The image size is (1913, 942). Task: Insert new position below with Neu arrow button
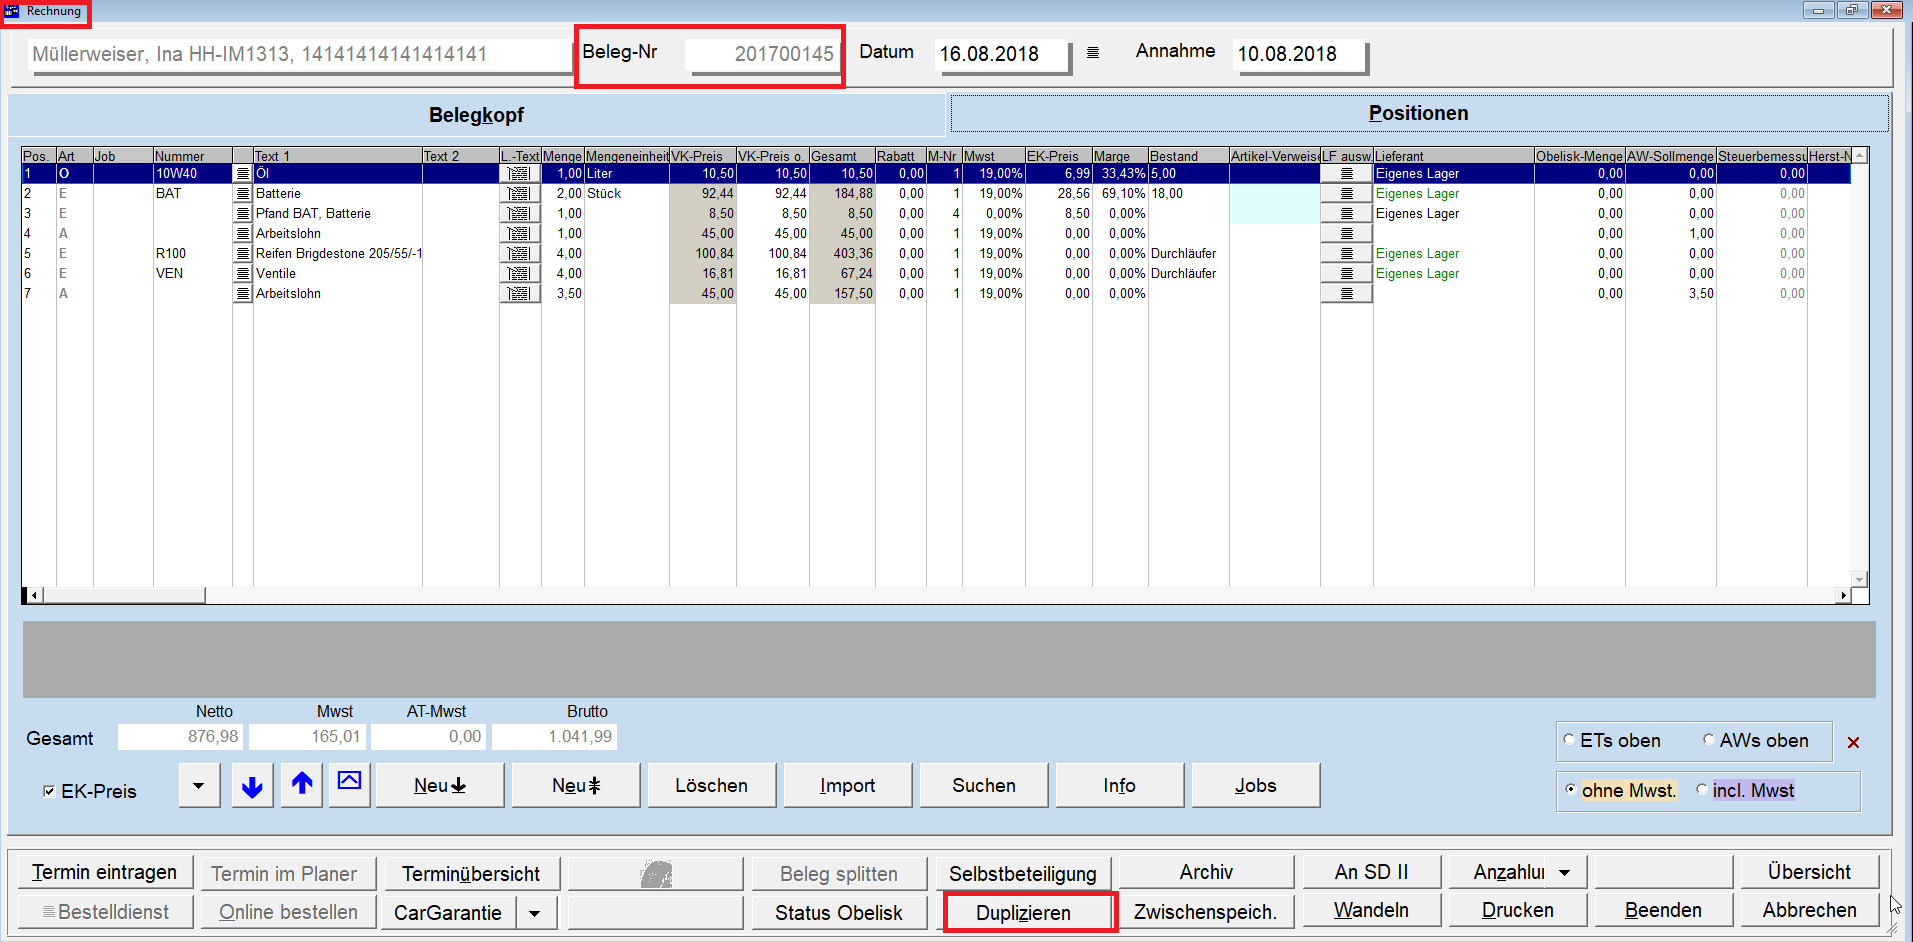point(440,785)
